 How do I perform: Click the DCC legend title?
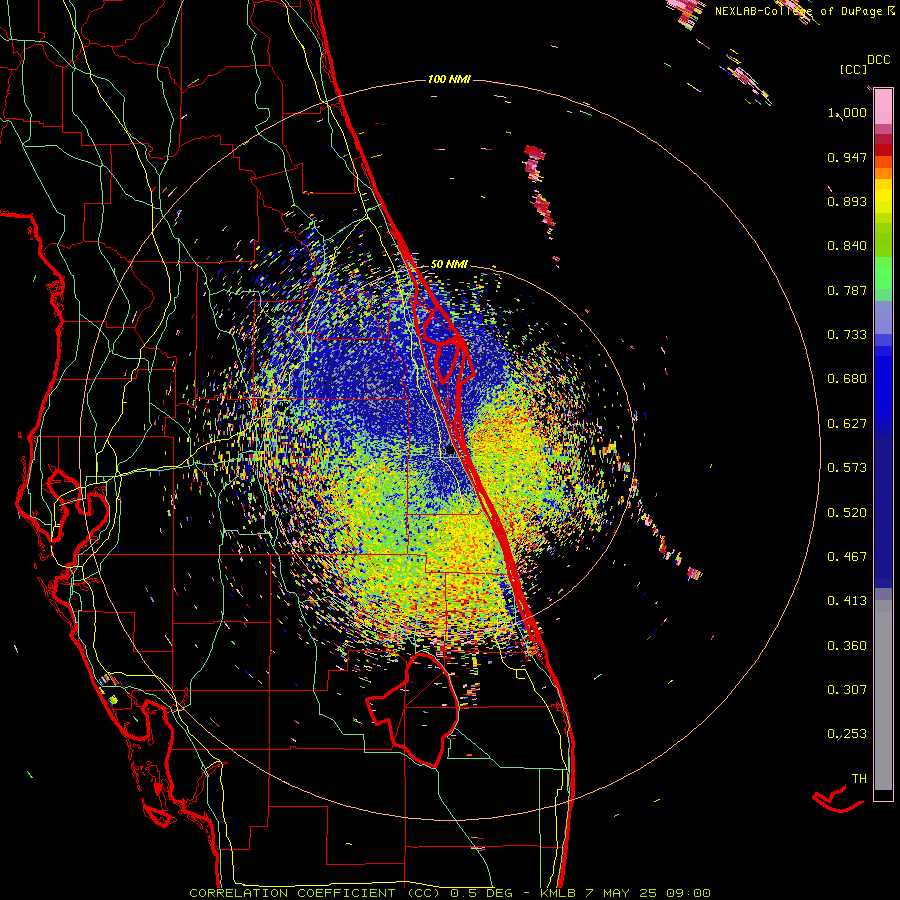pyautogui.click(x=878, y=60)
